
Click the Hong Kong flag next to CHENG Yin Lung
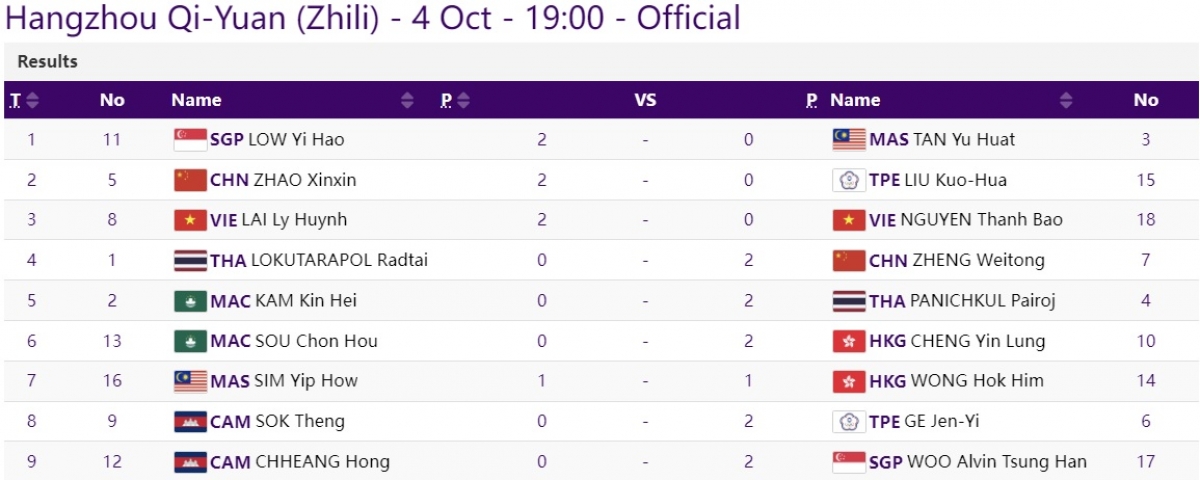coord(849,341)
